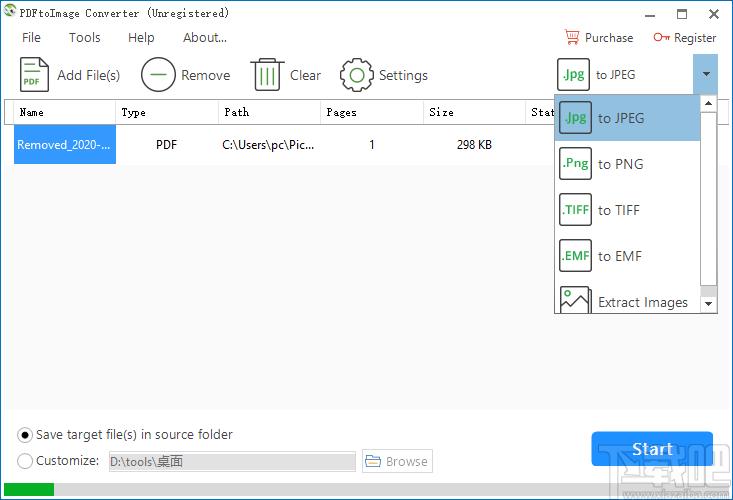Choose to JPEG from format list
The width and height of the screenshot is (733, 500).
click(627, 118)
